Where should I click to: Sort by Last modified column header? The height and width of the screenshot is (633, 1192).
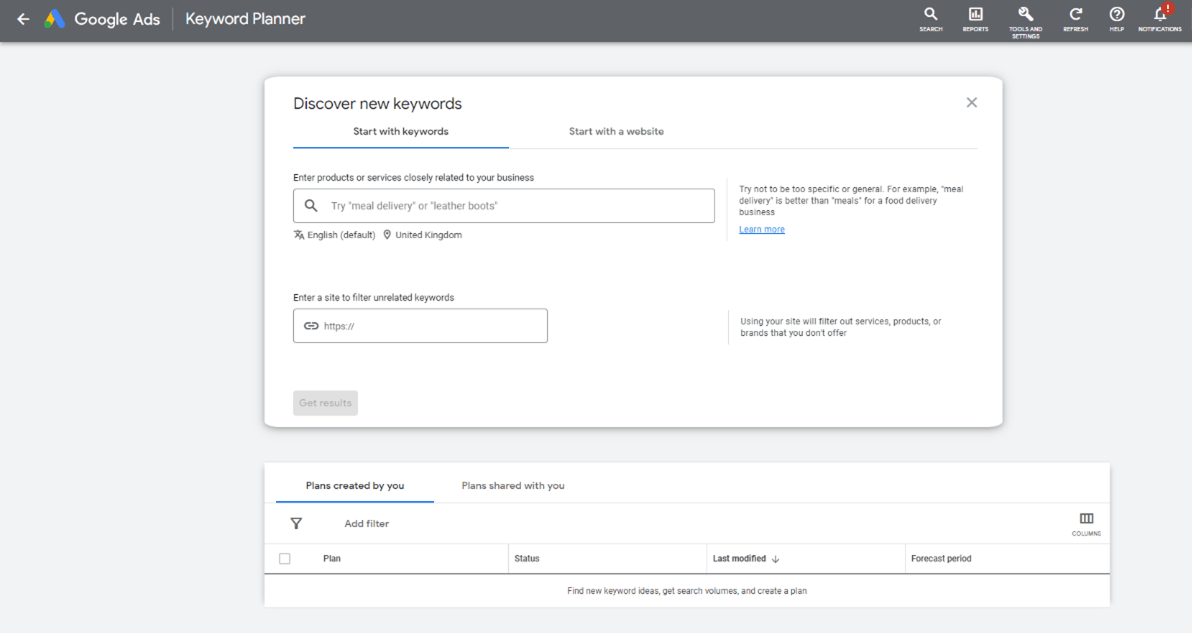click(739, 559)
